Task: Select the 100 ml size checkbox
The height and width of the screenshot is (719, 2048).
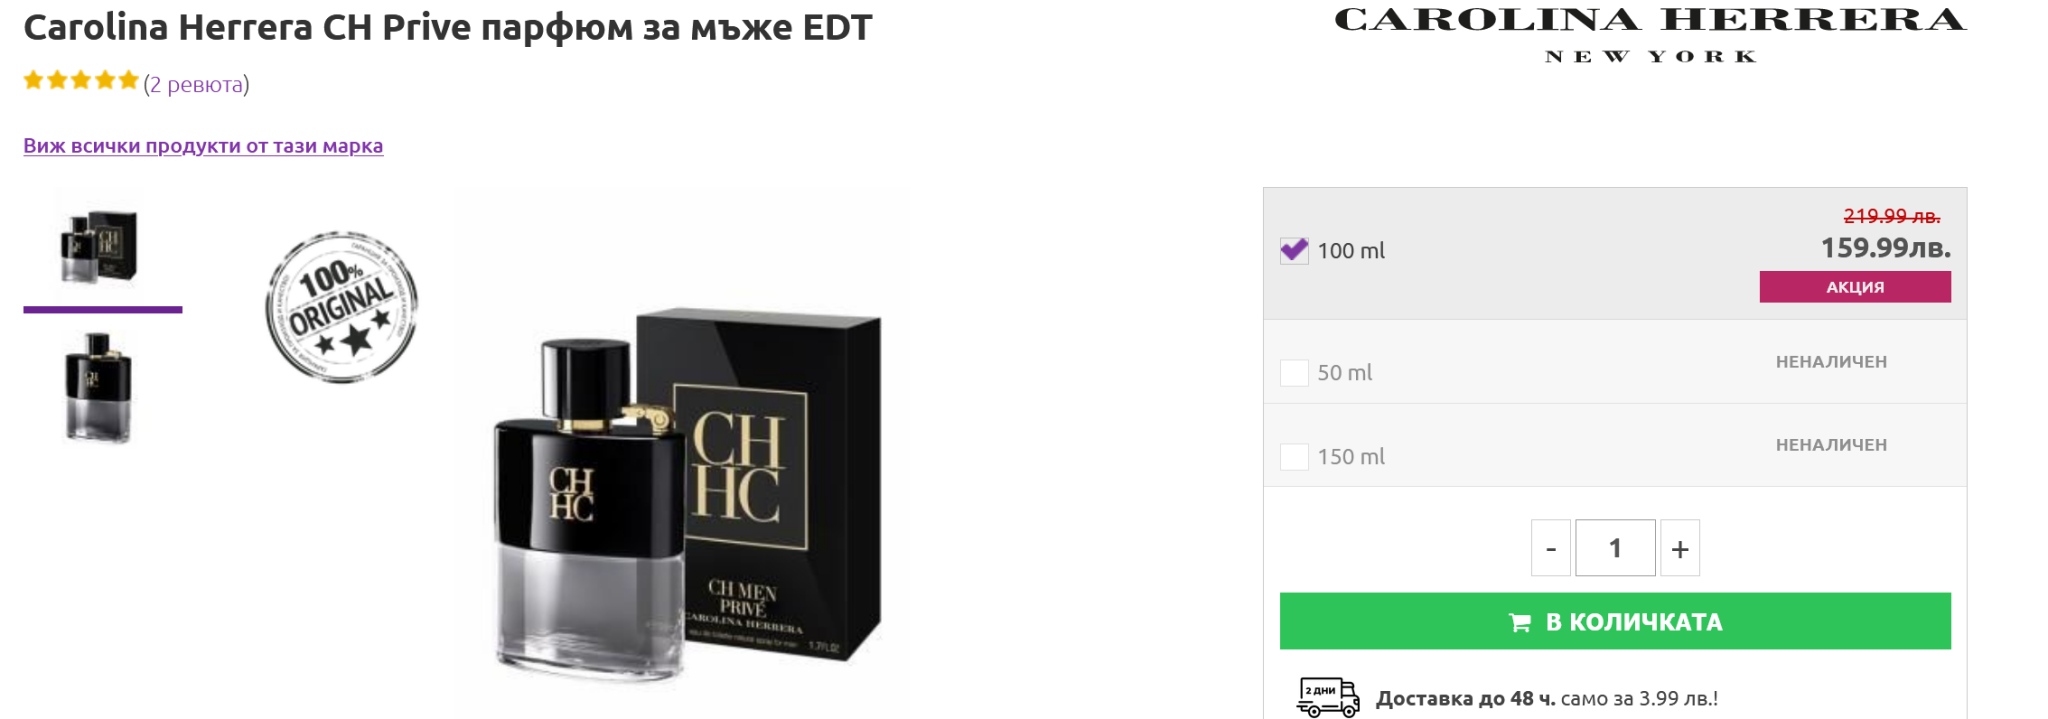Action: [x=1294, y=250]
